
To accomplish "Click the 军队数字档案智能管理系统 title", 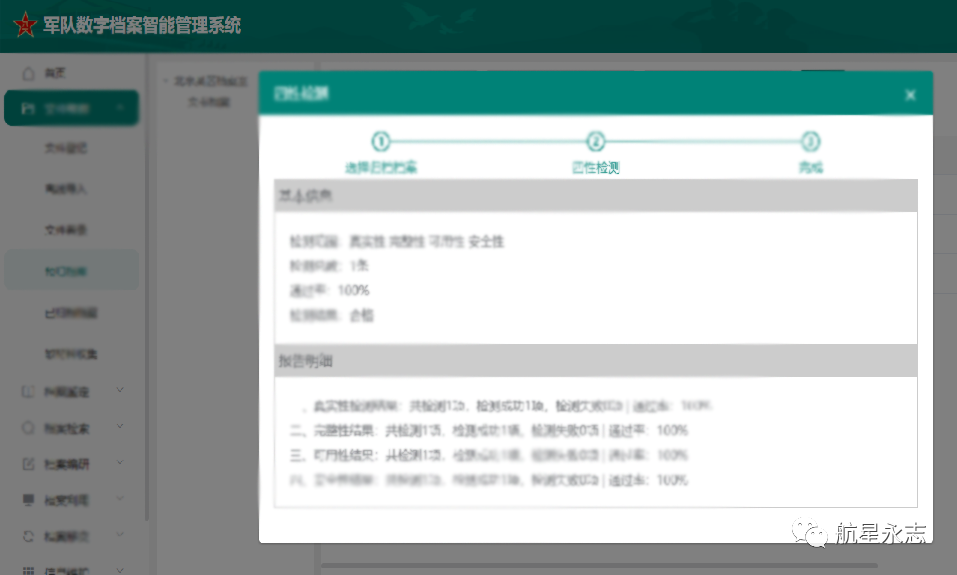I will (x=142, y=25).
